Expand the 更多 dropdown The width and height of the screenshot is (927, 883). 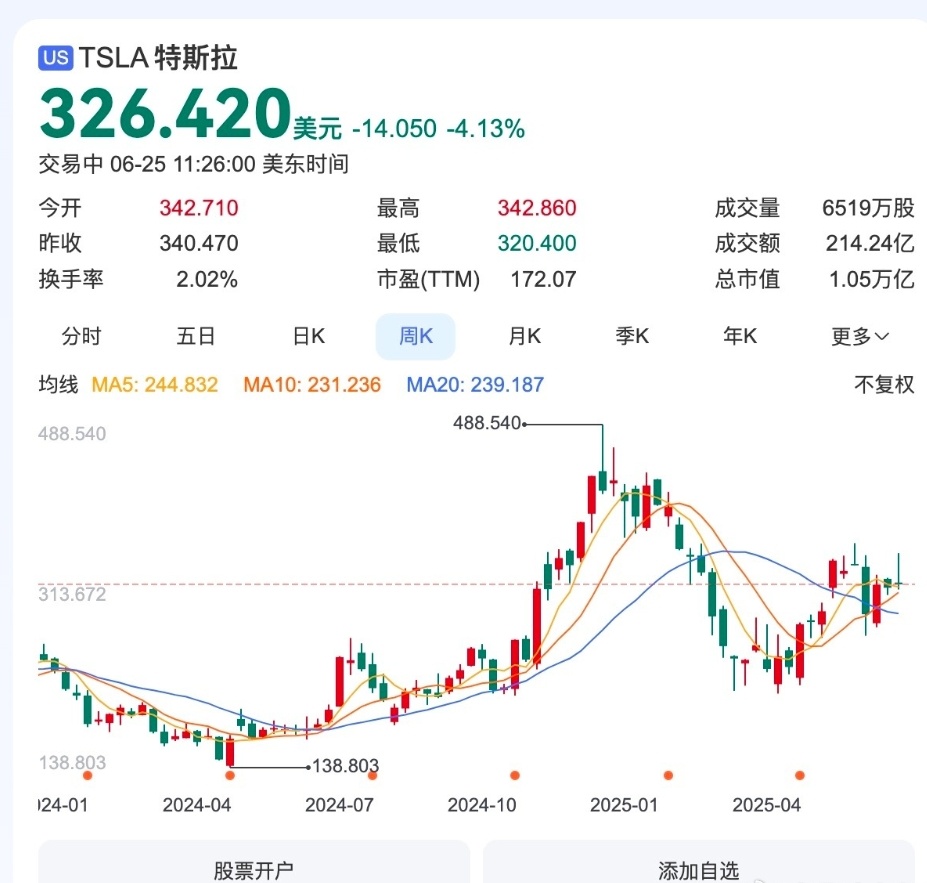pyautogui.click(x=860, y=337)
